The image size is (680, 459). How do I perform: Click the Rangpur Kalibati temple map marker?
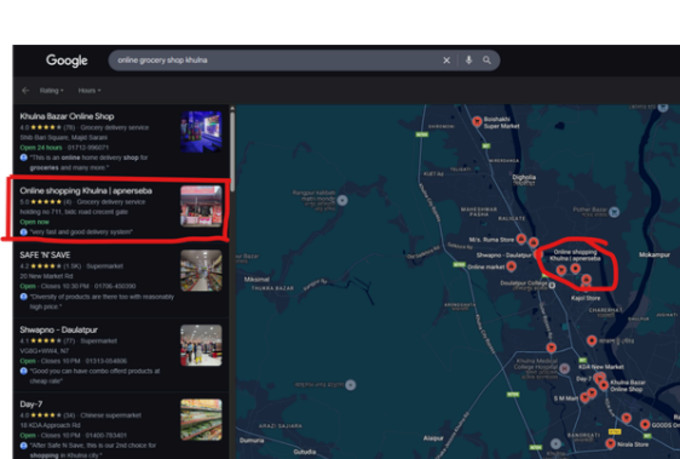coord(342,200)
